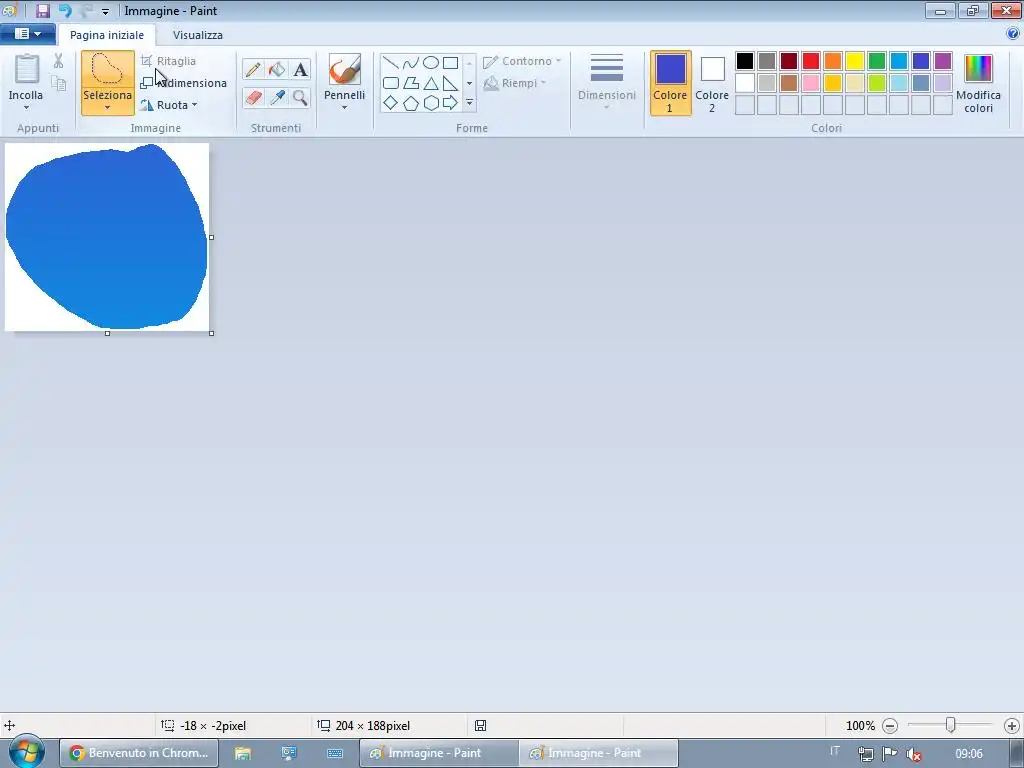
Task: Expand the shapes gallery more arrow
Action: coord(470,103)
